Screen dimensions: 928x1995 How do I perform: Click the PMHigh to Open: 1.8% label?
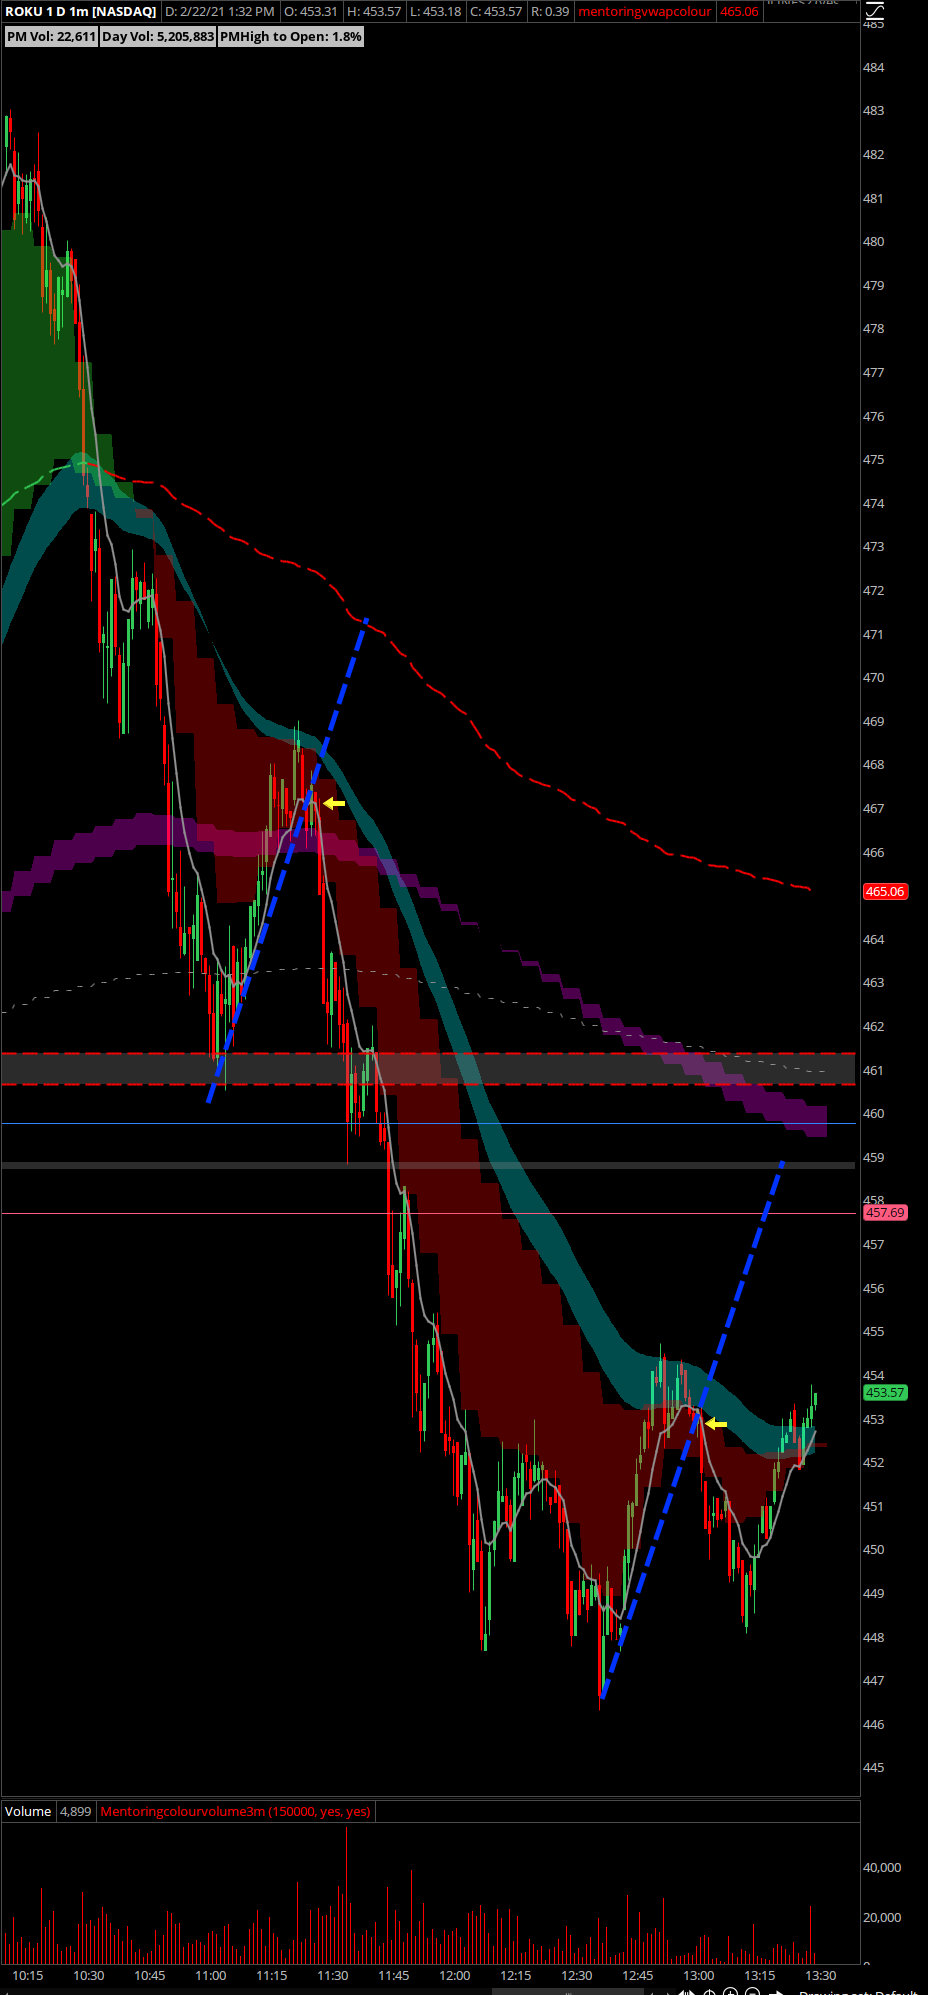[x=291, y=37]
